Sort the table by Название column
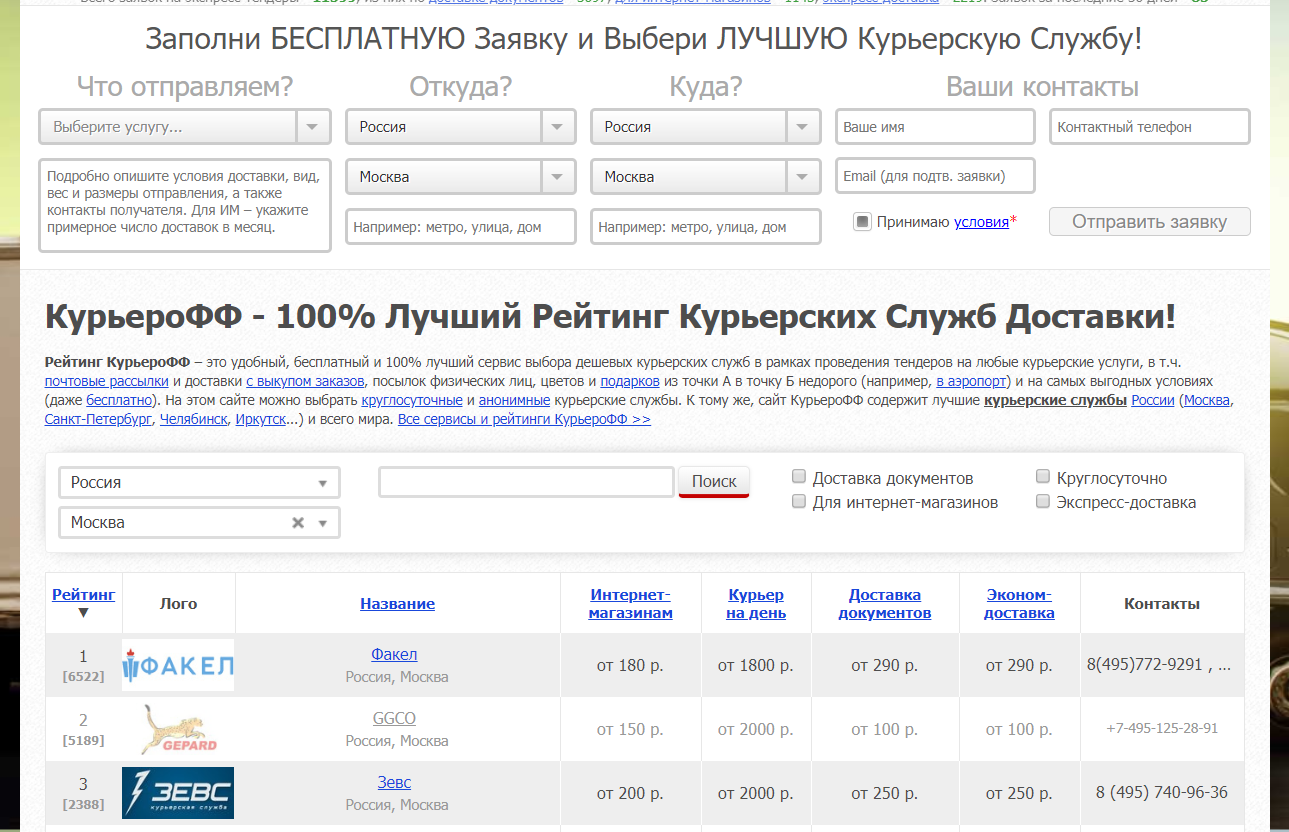Image resolution: width=1289 pixels, height=832 pixels. 398,604
